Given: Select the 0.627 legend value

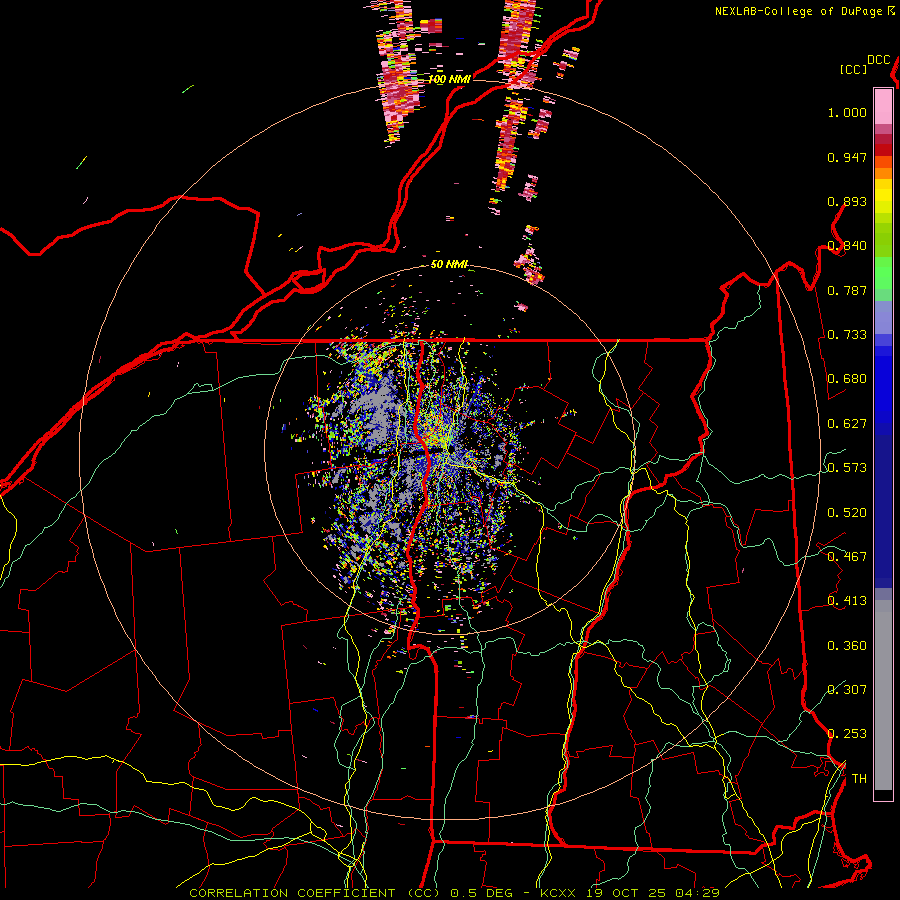Looking at the screenshot, I should (x=847, y=424).
